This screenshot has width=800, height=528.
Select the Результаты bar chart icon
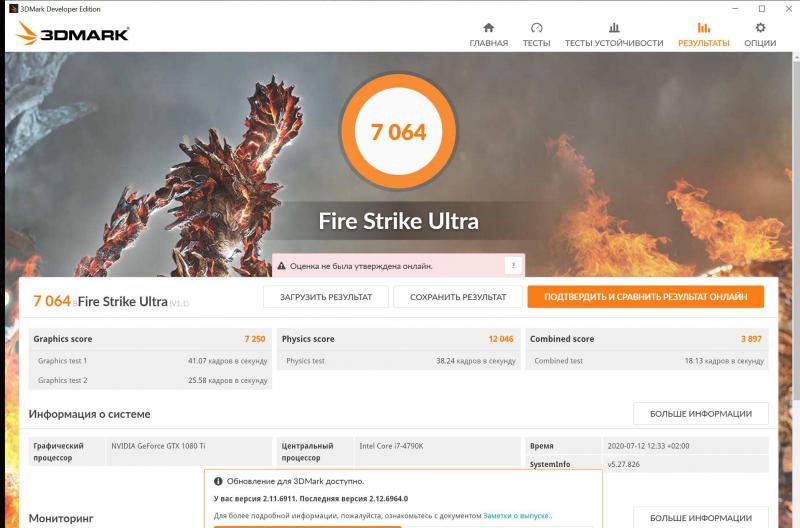coord(703,28)
